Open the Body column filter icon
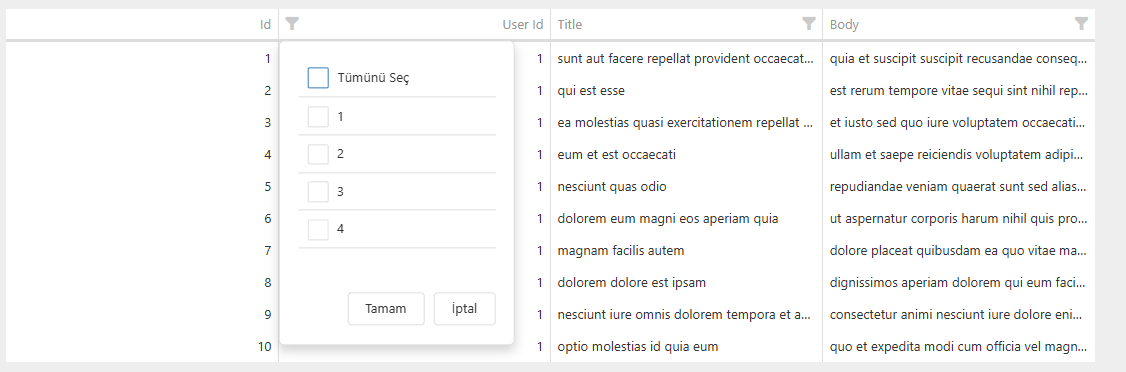Image resolution: width=1126 pixels, height=372 pixels. [x=1081, y=24]
